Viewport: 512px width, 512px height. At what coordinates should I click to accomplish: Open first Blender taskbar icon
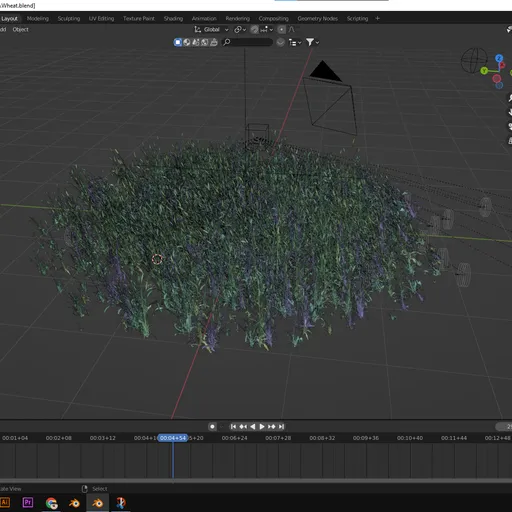74,503
